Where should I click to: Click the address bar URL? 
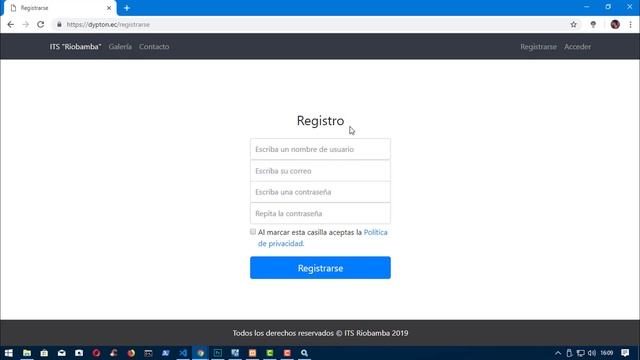click(108, 24)
